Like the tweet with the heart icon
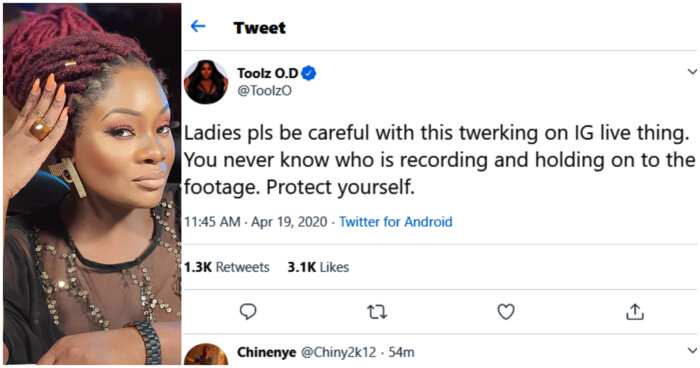Image resolution: width=700 pixels, height=368 pixels. pyautogui.click(x=506, y=312)
